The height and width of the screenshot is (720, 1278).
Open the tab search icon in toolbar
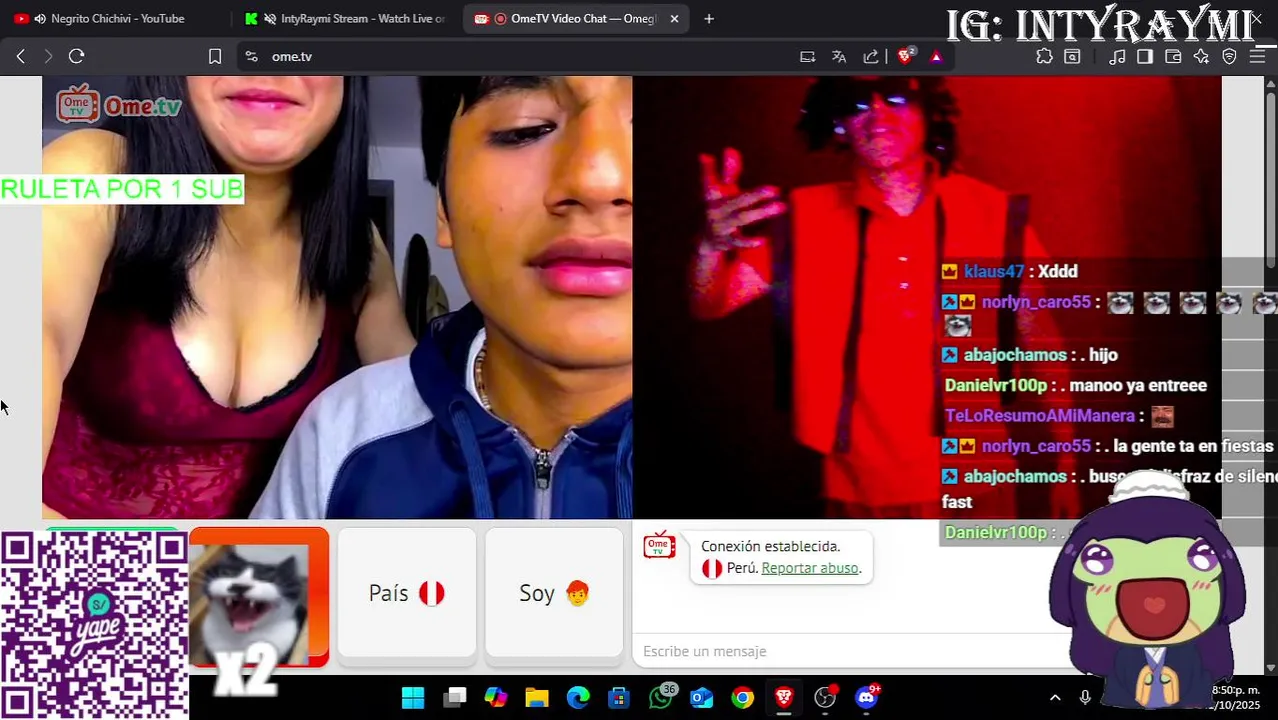pos(1072,57)
